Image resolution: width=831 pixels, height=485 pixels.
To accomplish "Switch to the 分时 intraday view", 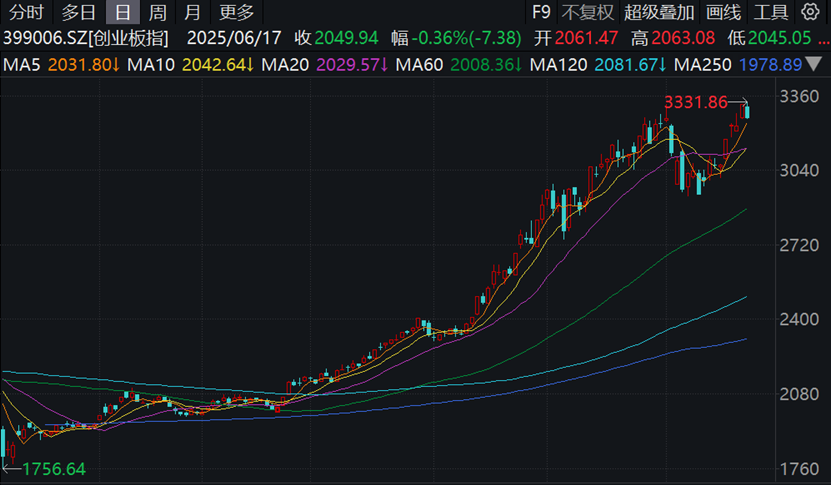I will point(27,13).
